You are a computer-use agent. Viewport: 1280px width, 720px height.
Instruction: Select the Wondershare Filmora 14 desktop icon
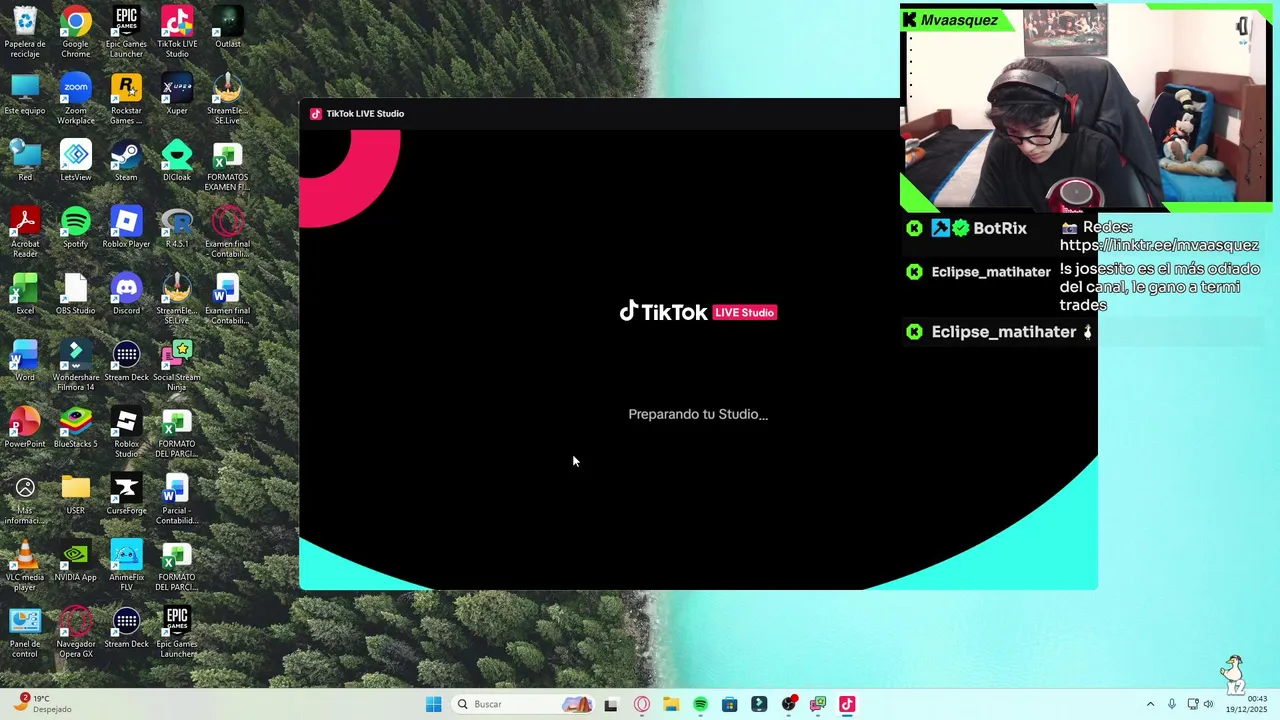pyautogui.click(x=75, y=366)
